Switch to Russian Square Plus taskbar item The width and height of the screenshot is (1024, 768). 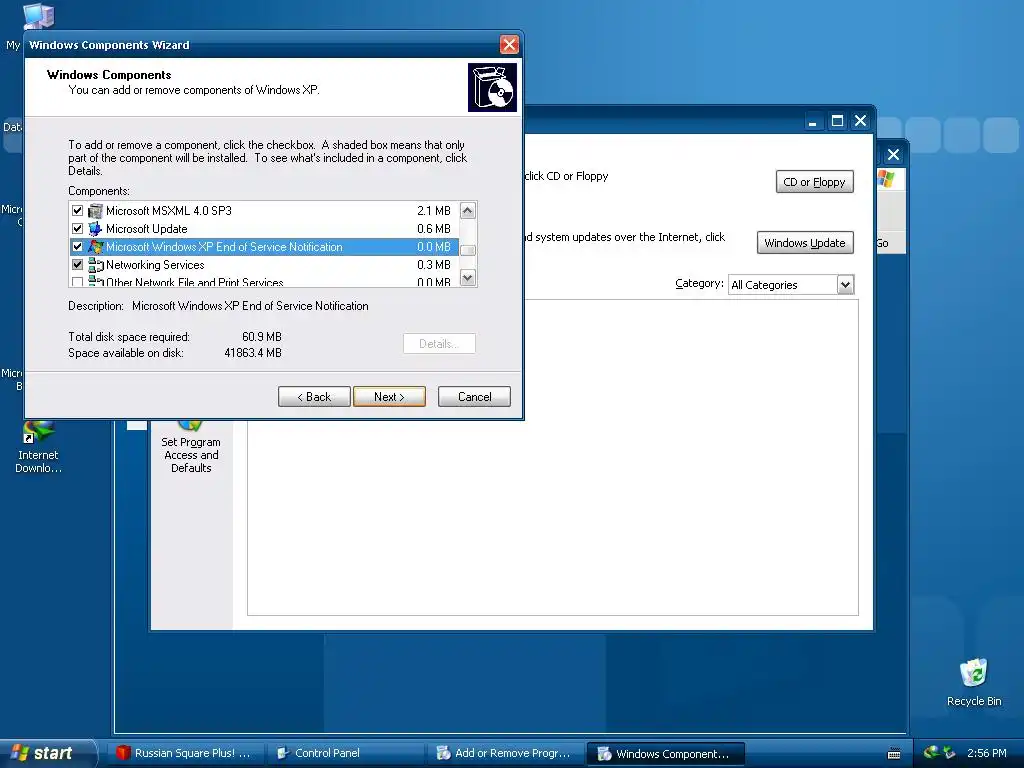[x=184, y=753]
